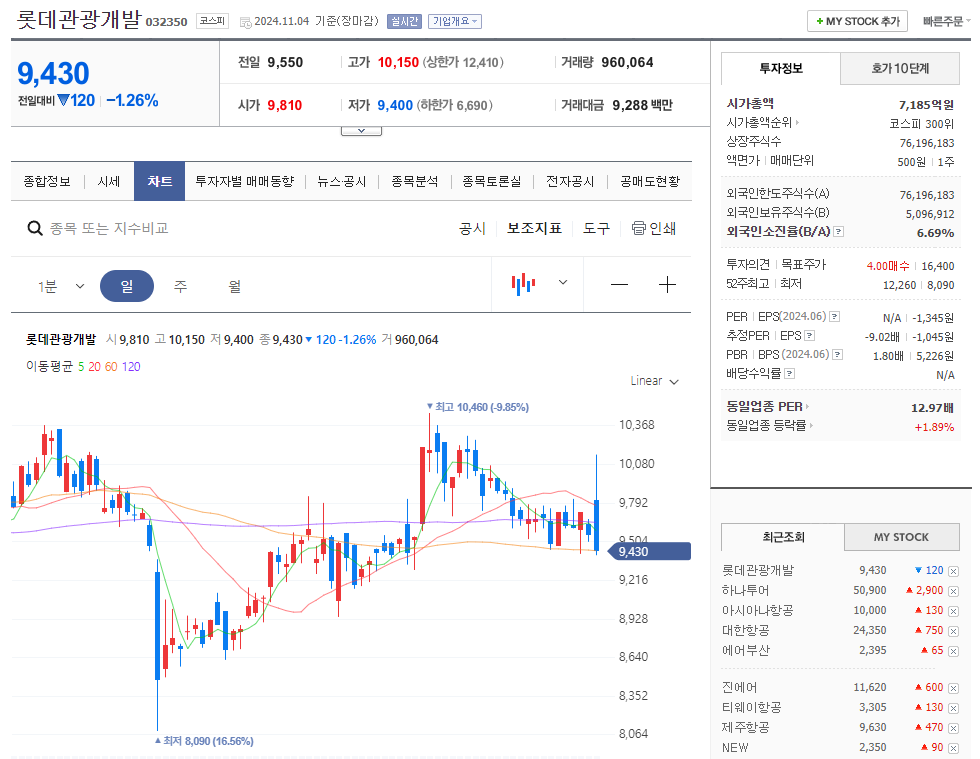
Task: Open chart type dropdown arrow
Action: [562, 283]
